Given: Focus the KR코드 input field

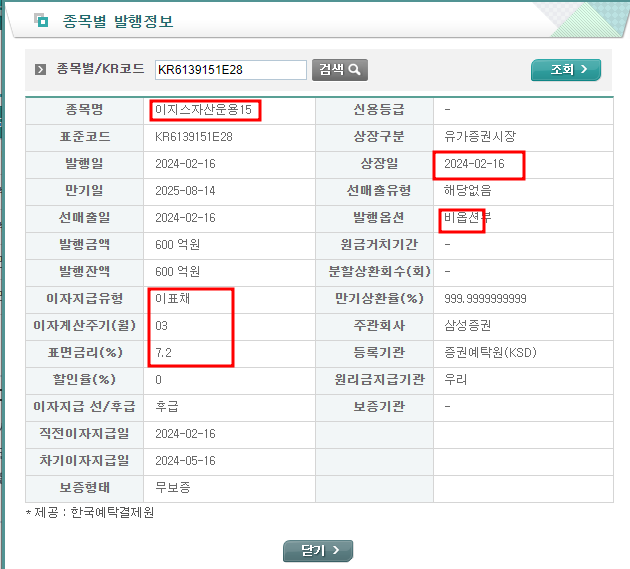Looking at the screenshot, I should coord(231,70).
